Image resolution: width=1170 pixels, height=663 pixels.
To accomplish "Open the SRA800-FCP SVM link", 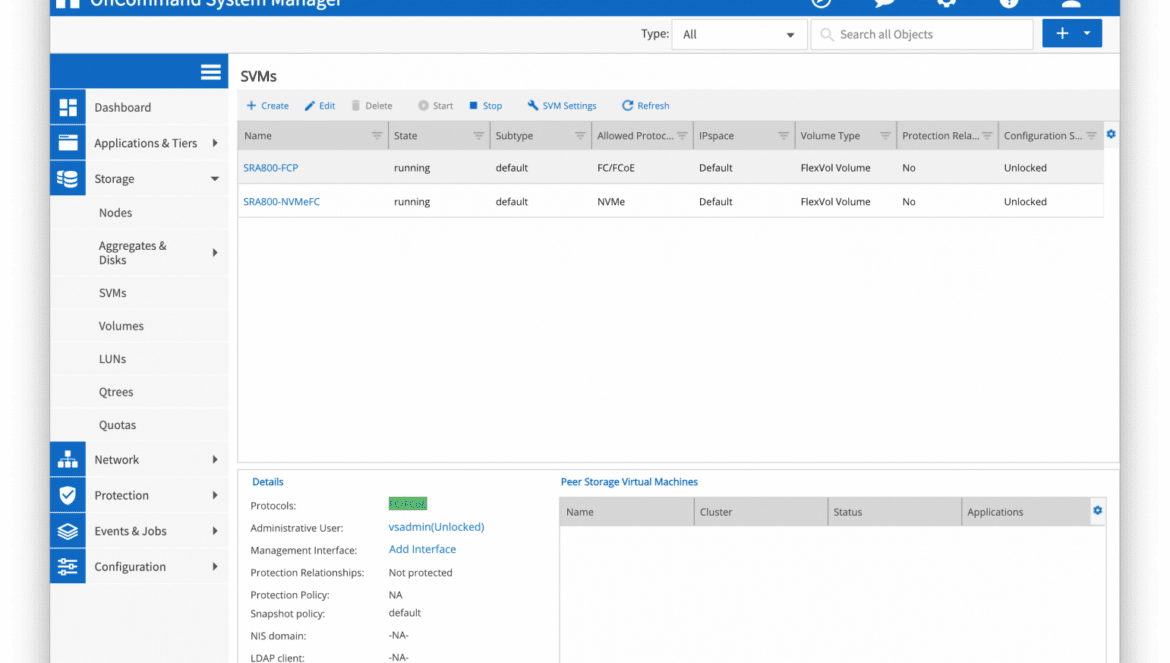I will 271,168.
